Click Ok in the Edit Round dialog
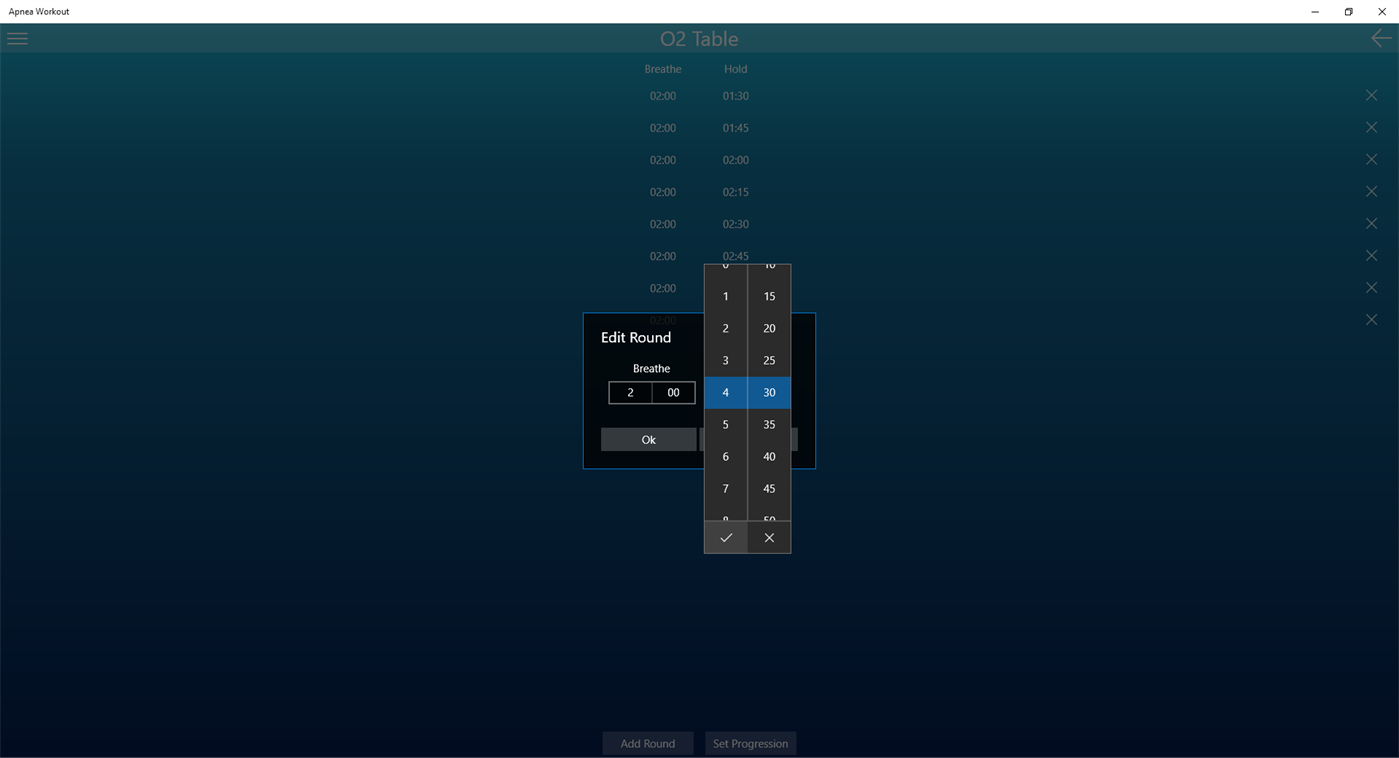 648,438
